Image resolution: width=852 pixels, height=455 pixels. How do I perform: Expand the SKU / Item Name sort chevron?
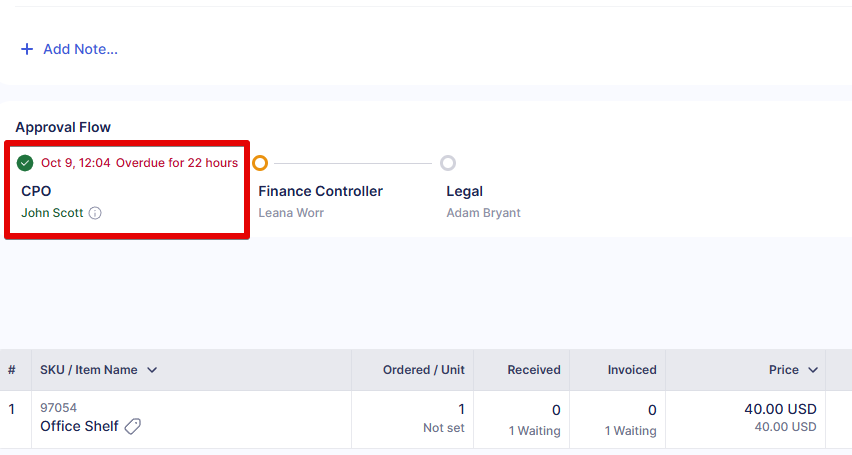tap(152, 370)
